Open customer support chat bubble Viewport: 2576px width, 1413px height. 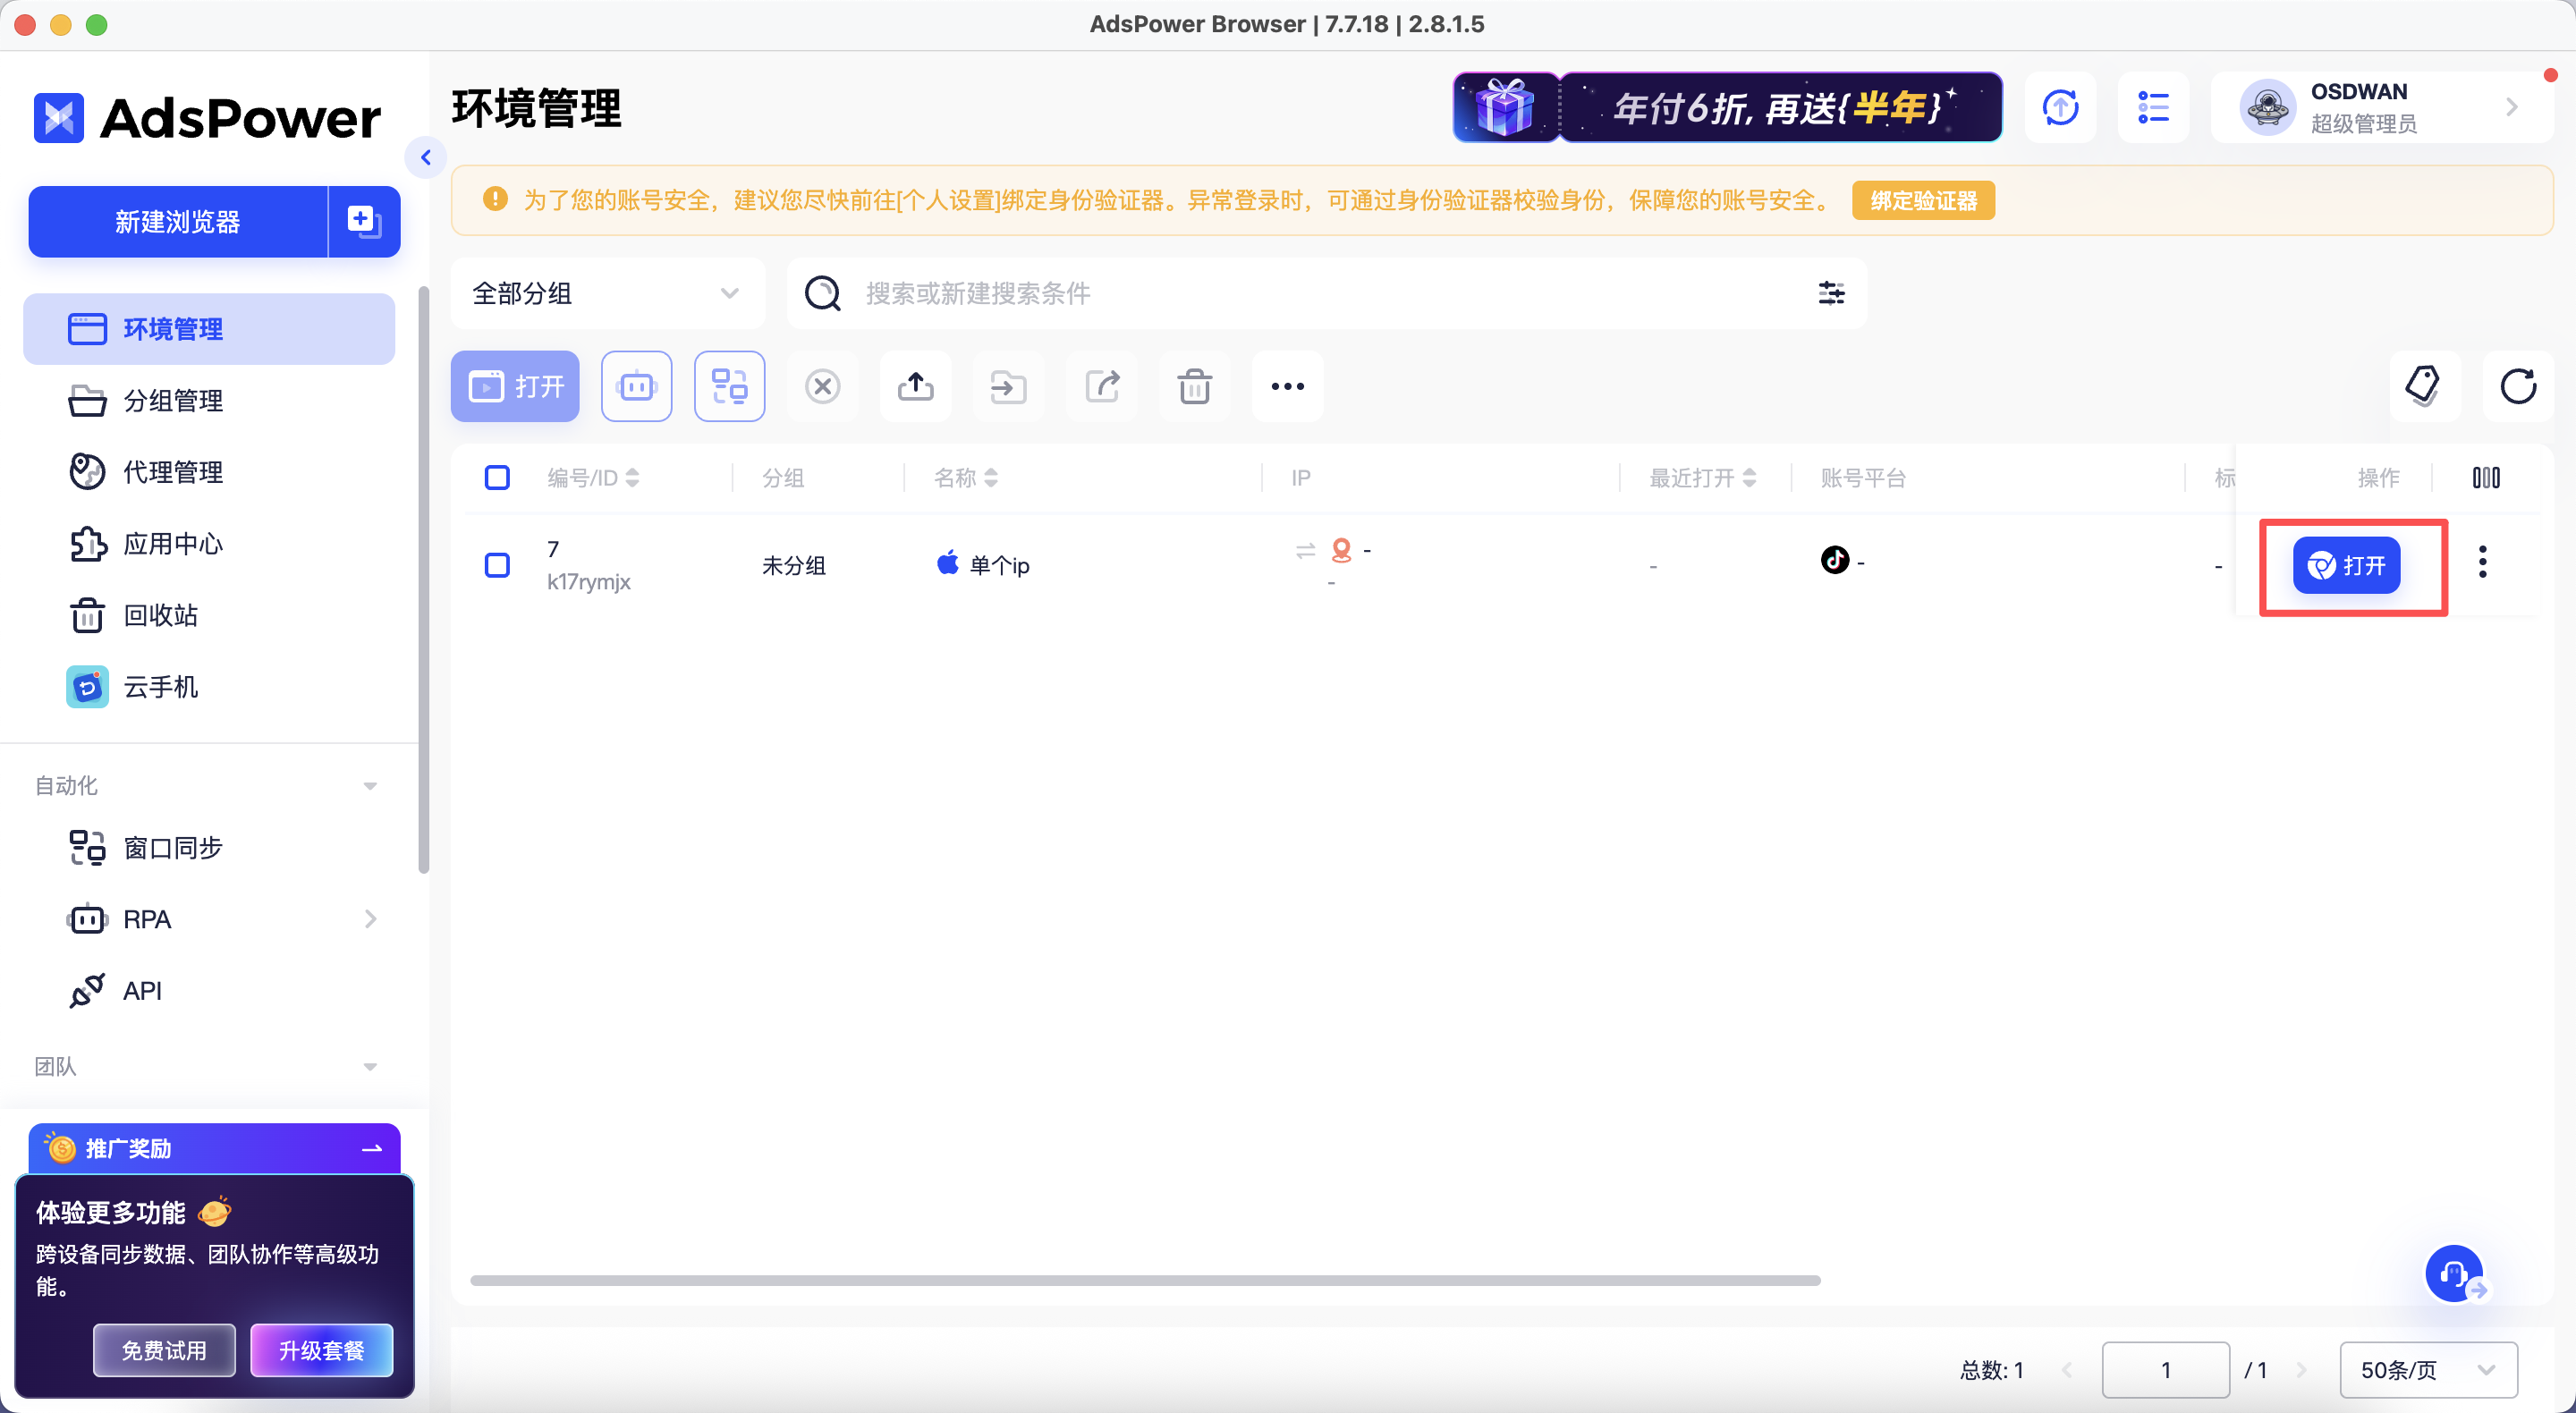[2453, 1274]
